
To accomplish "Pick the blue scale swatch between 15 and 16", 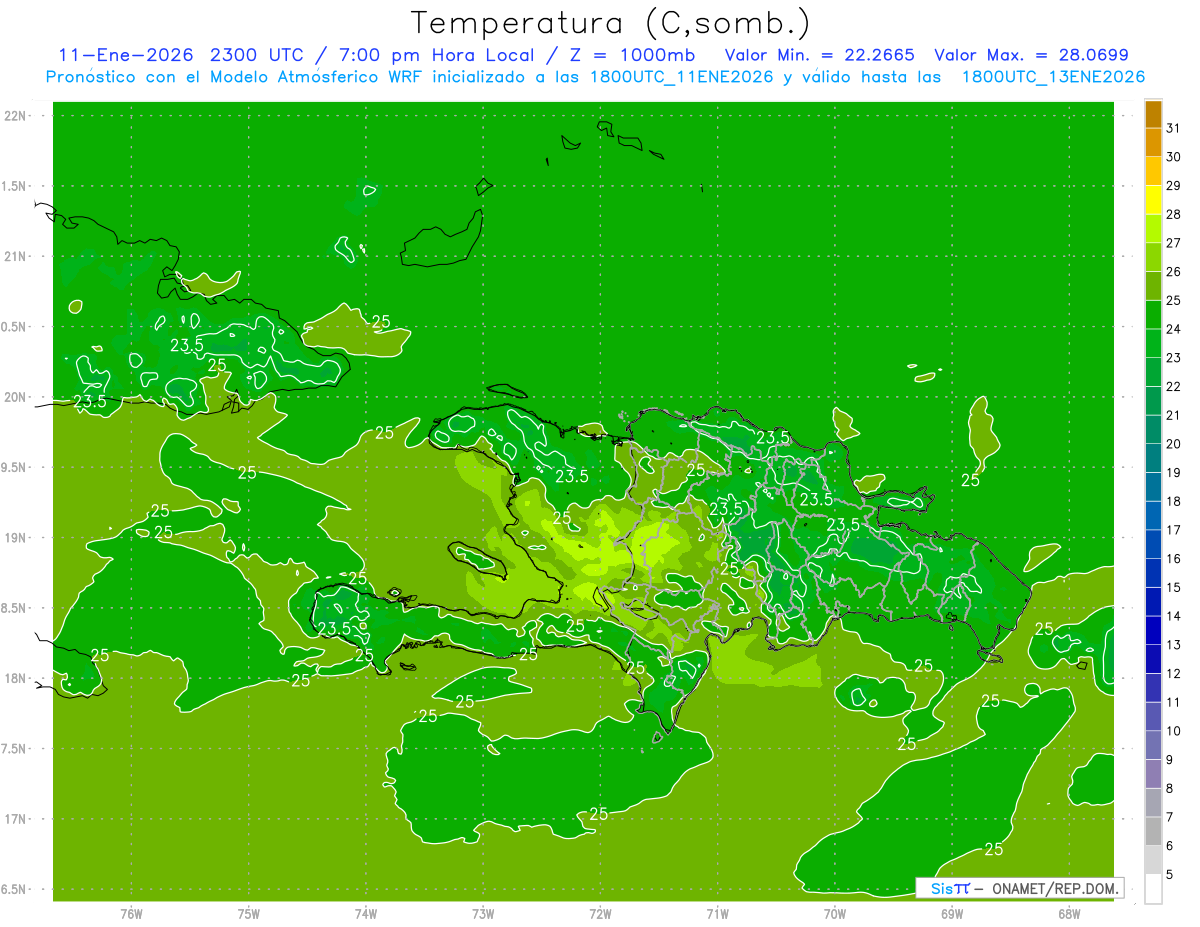I will (1153, 574).
